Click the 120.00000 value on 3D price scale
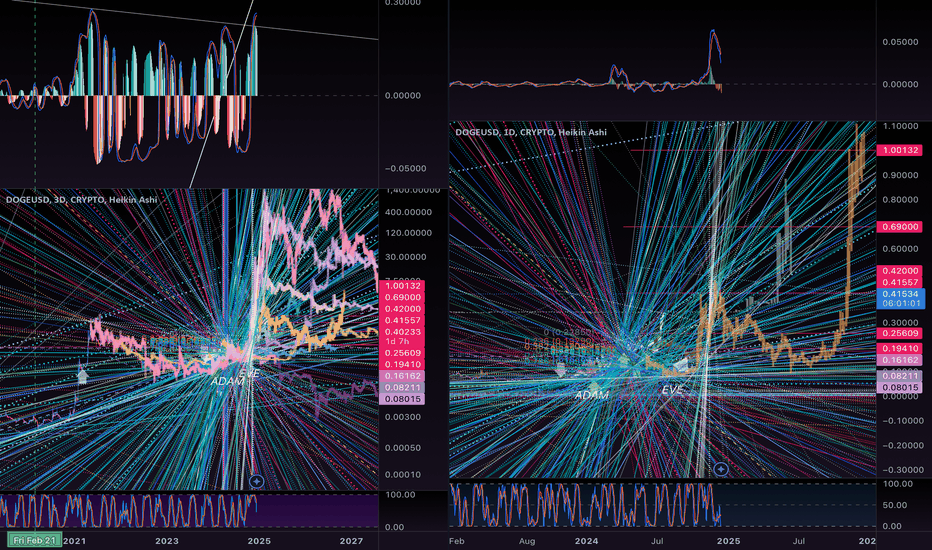This screenshot has height=550, width=932. point(408,232)
